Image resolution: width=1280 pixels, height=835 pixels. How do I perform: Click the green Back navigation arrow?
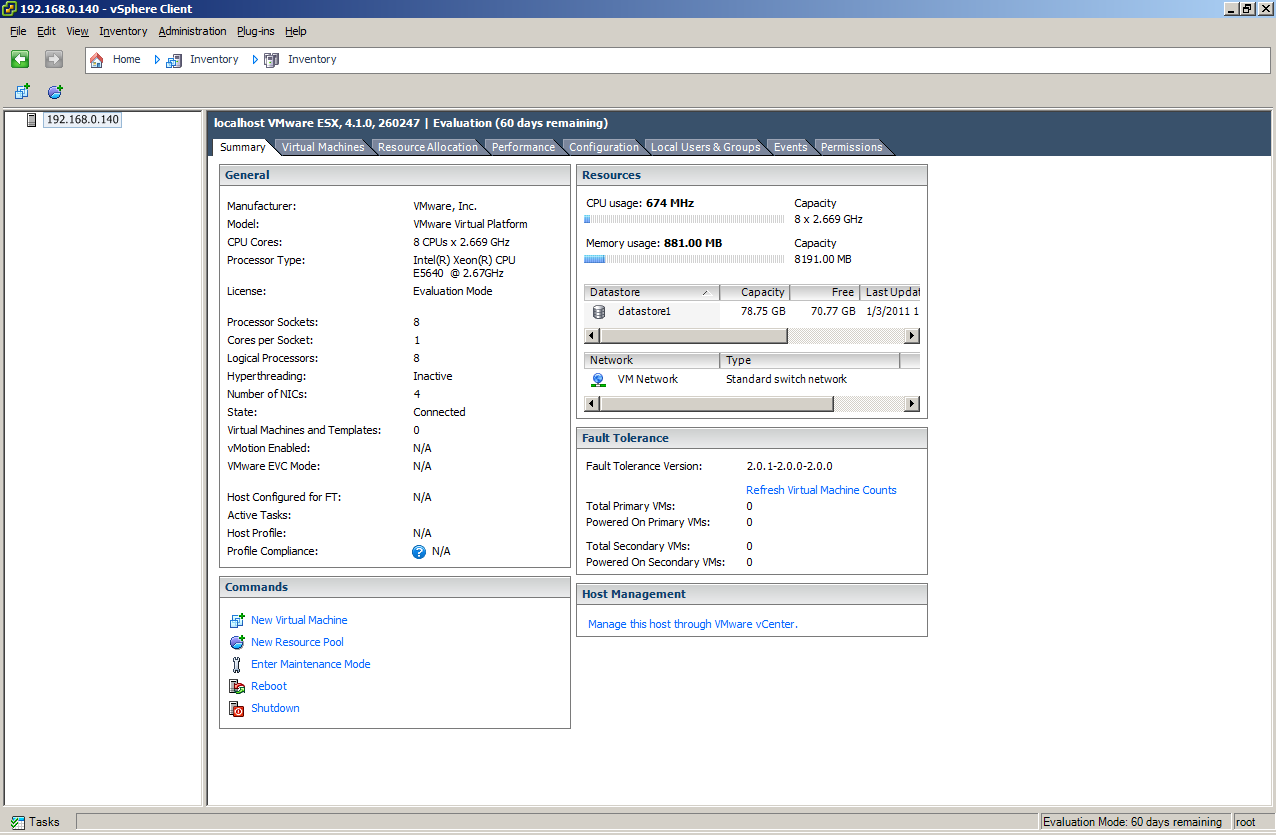[x=20, y=59]
